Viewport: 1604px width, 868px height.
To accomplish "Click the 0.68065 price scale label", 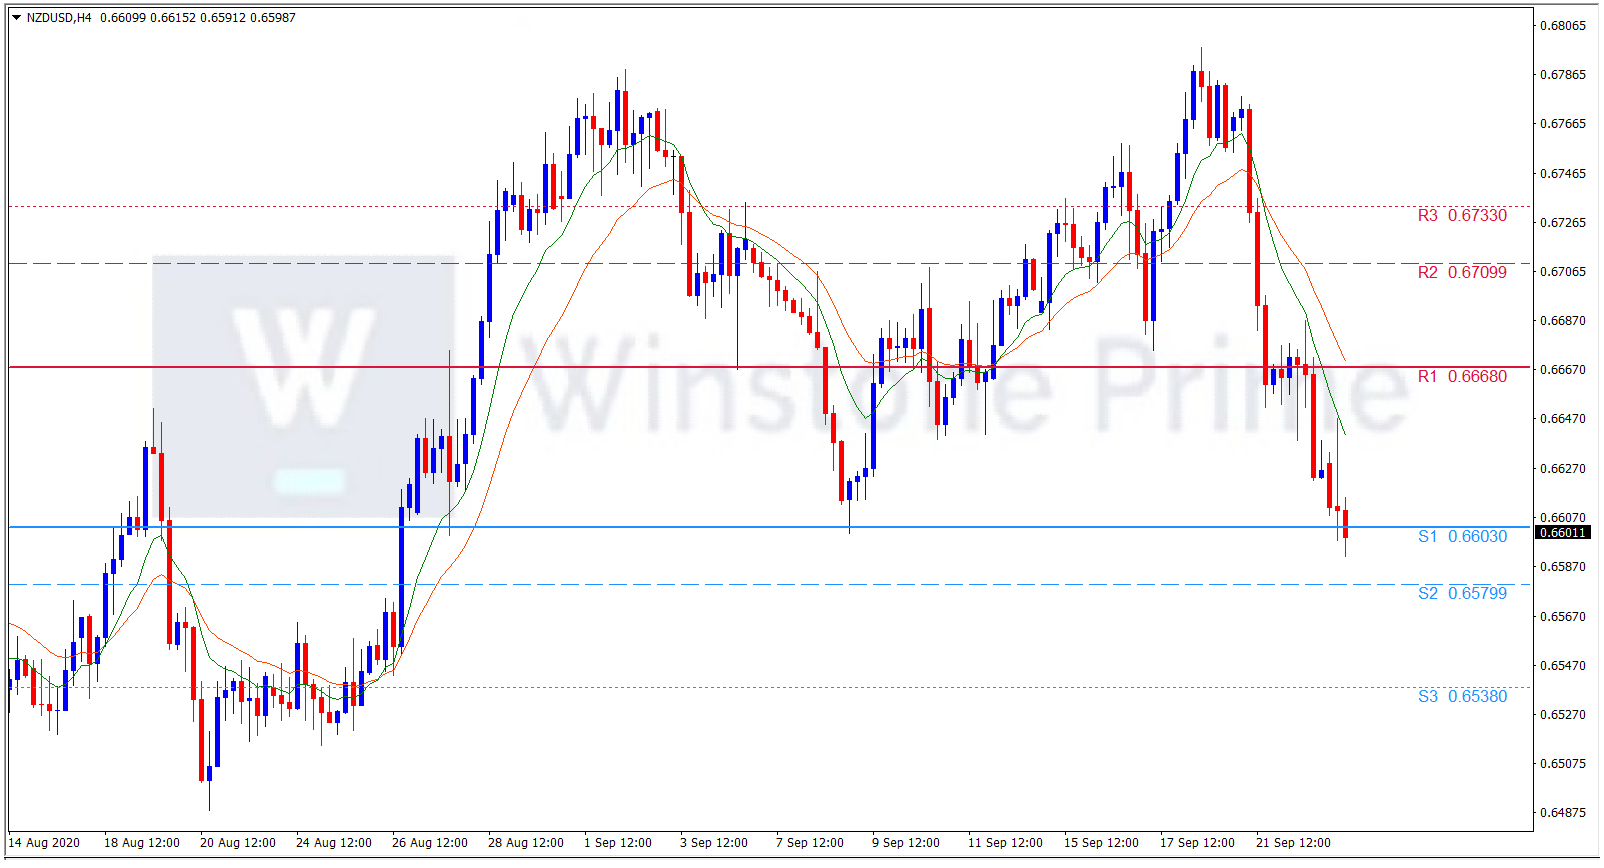I will 1562,26.
